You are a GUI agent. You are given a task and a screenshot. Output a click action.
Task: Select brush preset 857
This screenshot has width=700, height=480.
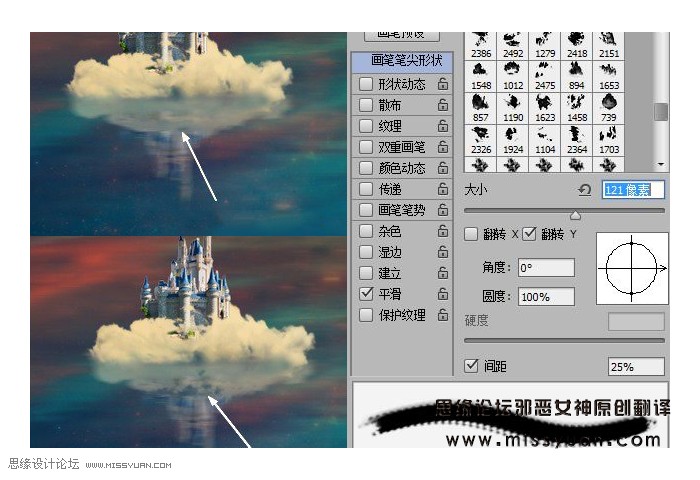pos(481,109)
